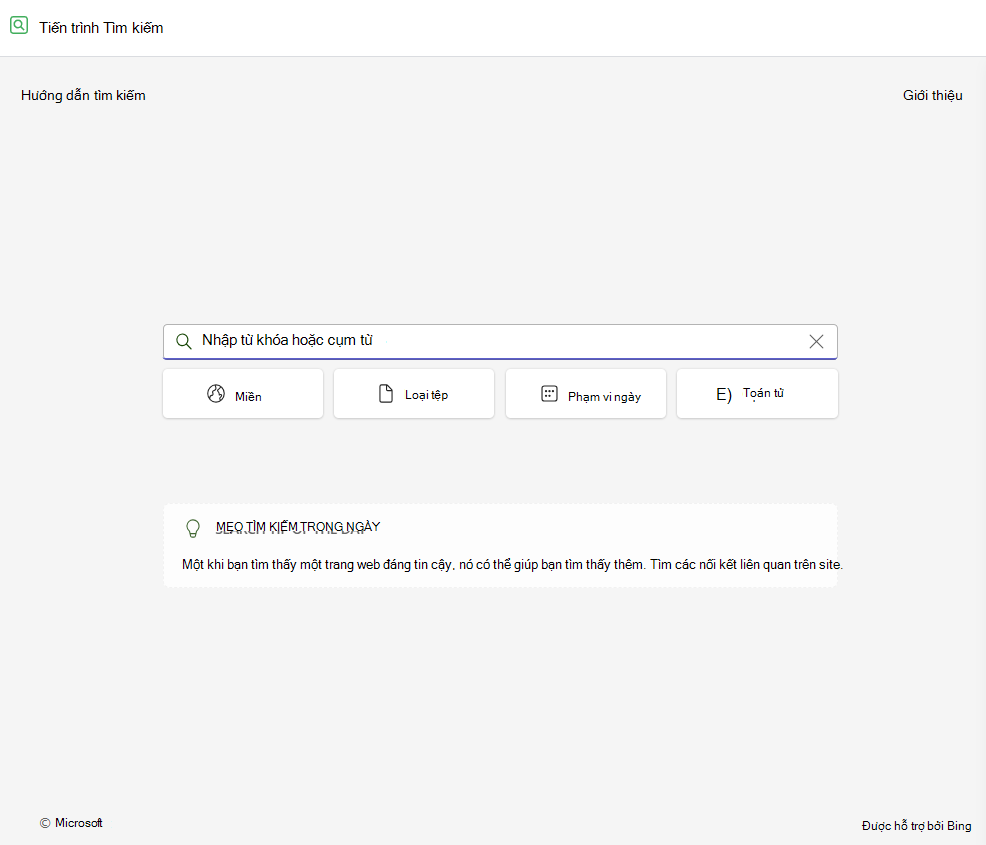Click the lightbulb tip icon

(193, 528)
